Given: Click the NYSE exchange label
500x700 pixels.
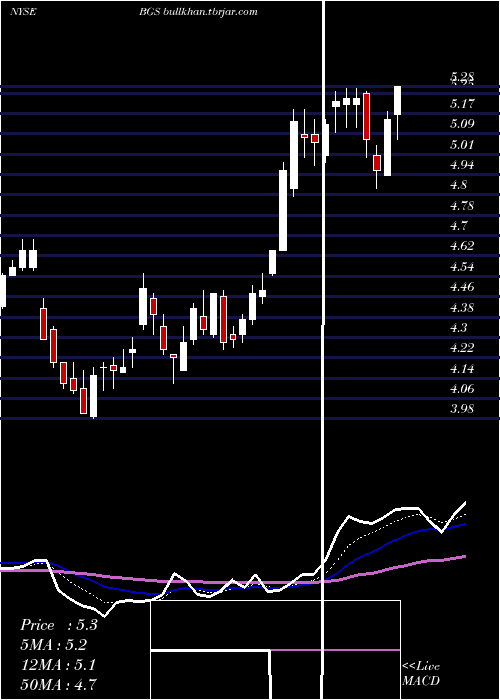Looking at the screenshot, I should (23, 12).
